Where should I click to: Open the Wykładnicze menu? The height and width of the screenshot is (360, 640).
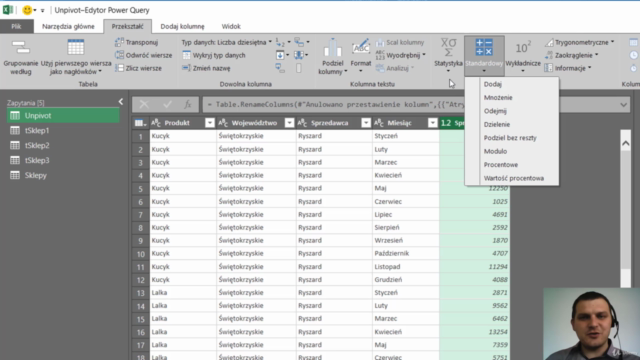click(523, 56)
